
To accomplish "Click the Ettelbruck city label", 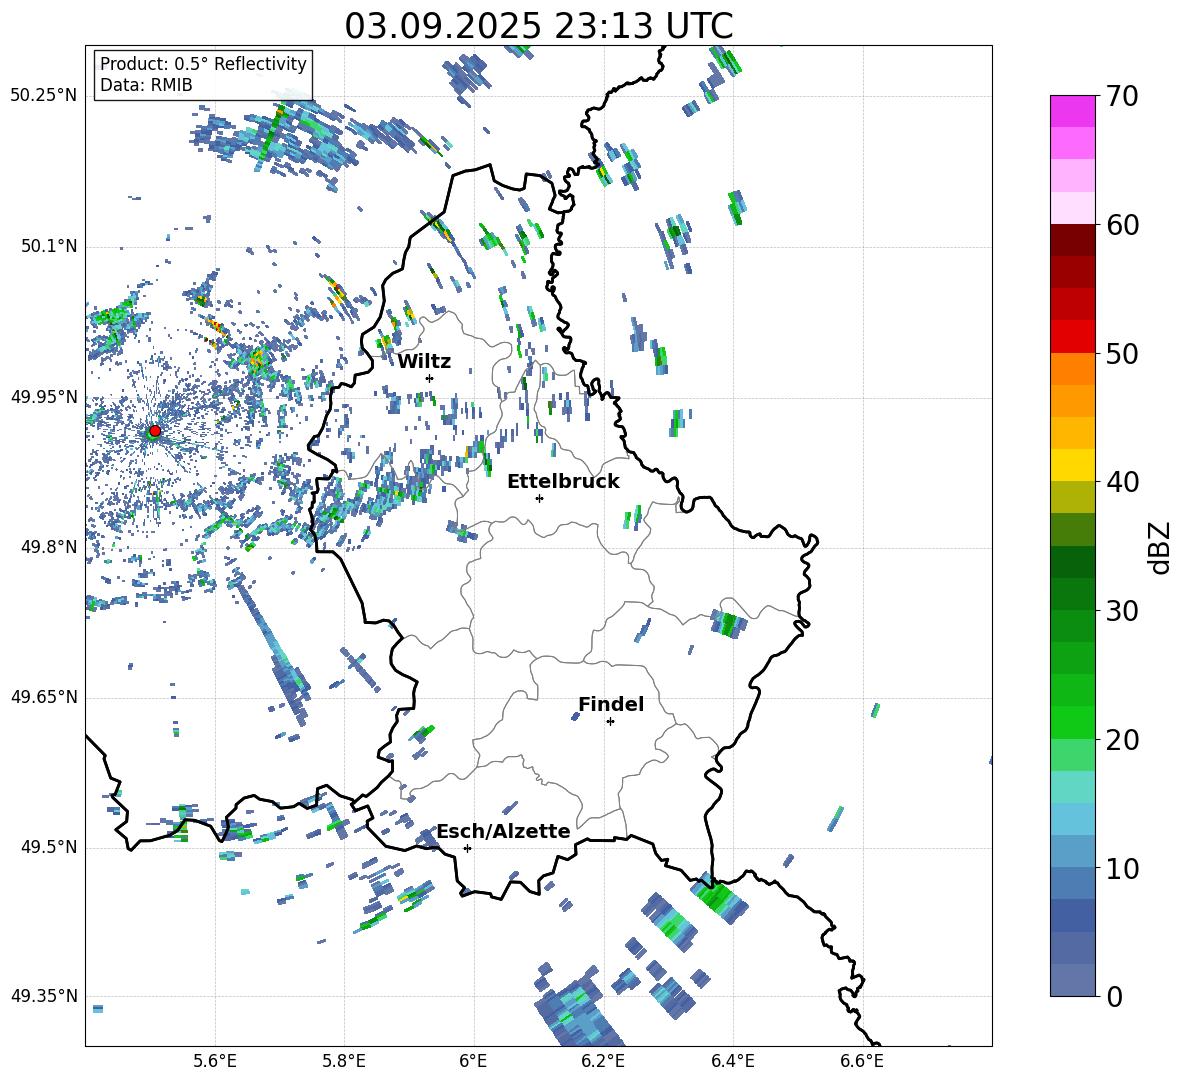I will point(563,482).
